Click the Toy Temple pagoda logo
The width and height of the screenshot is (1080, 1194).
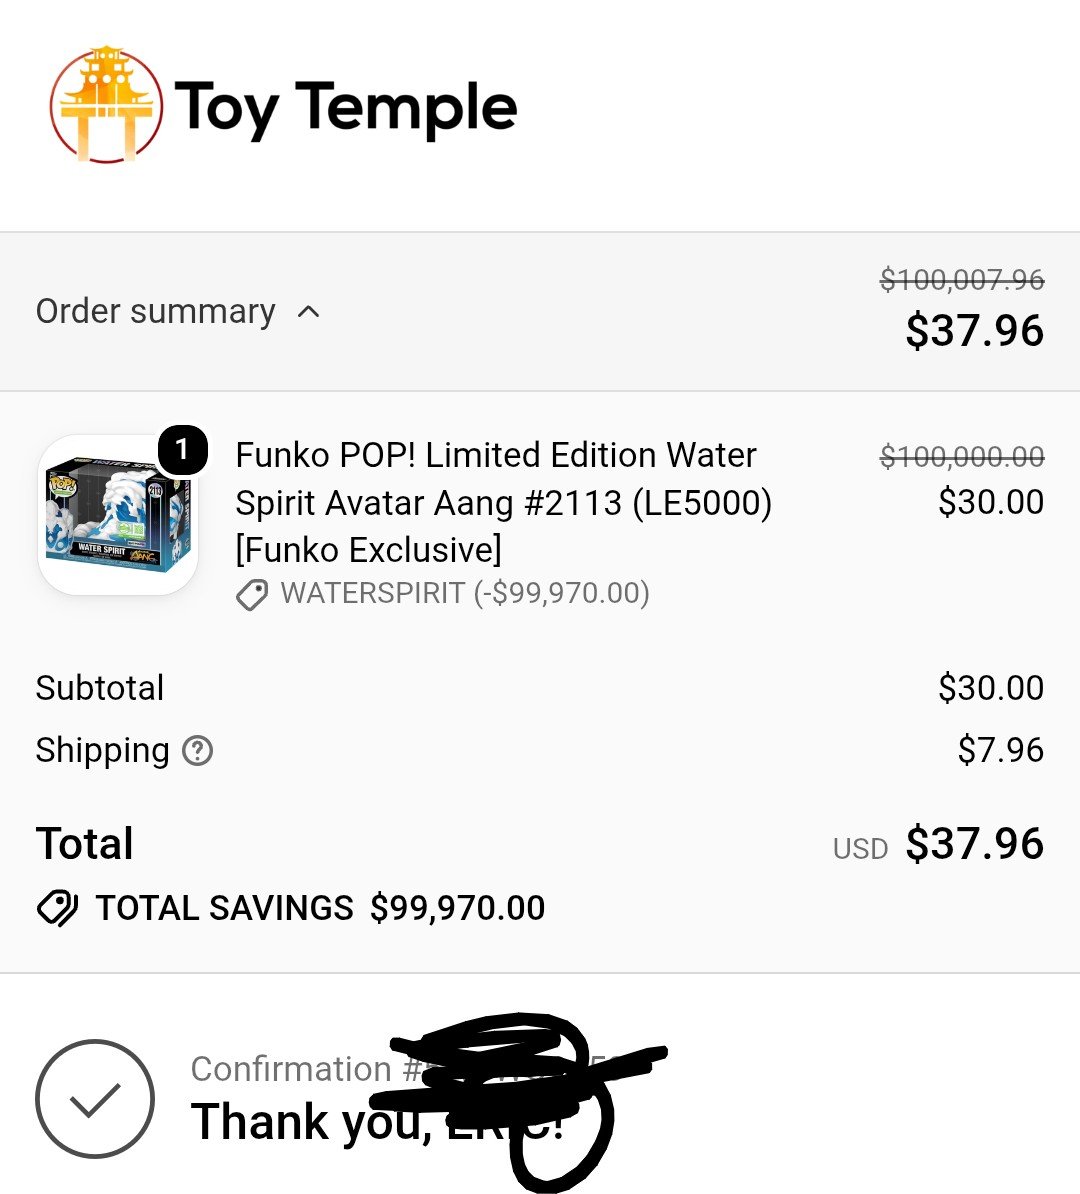[x=106, y=104]
